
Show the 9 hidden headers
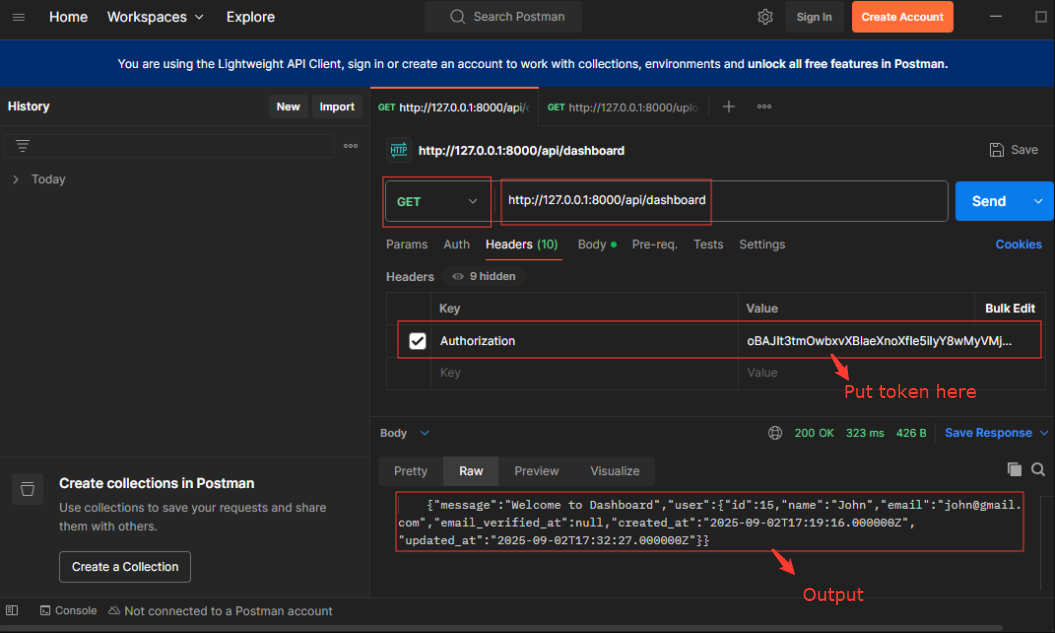click(484, 276)
